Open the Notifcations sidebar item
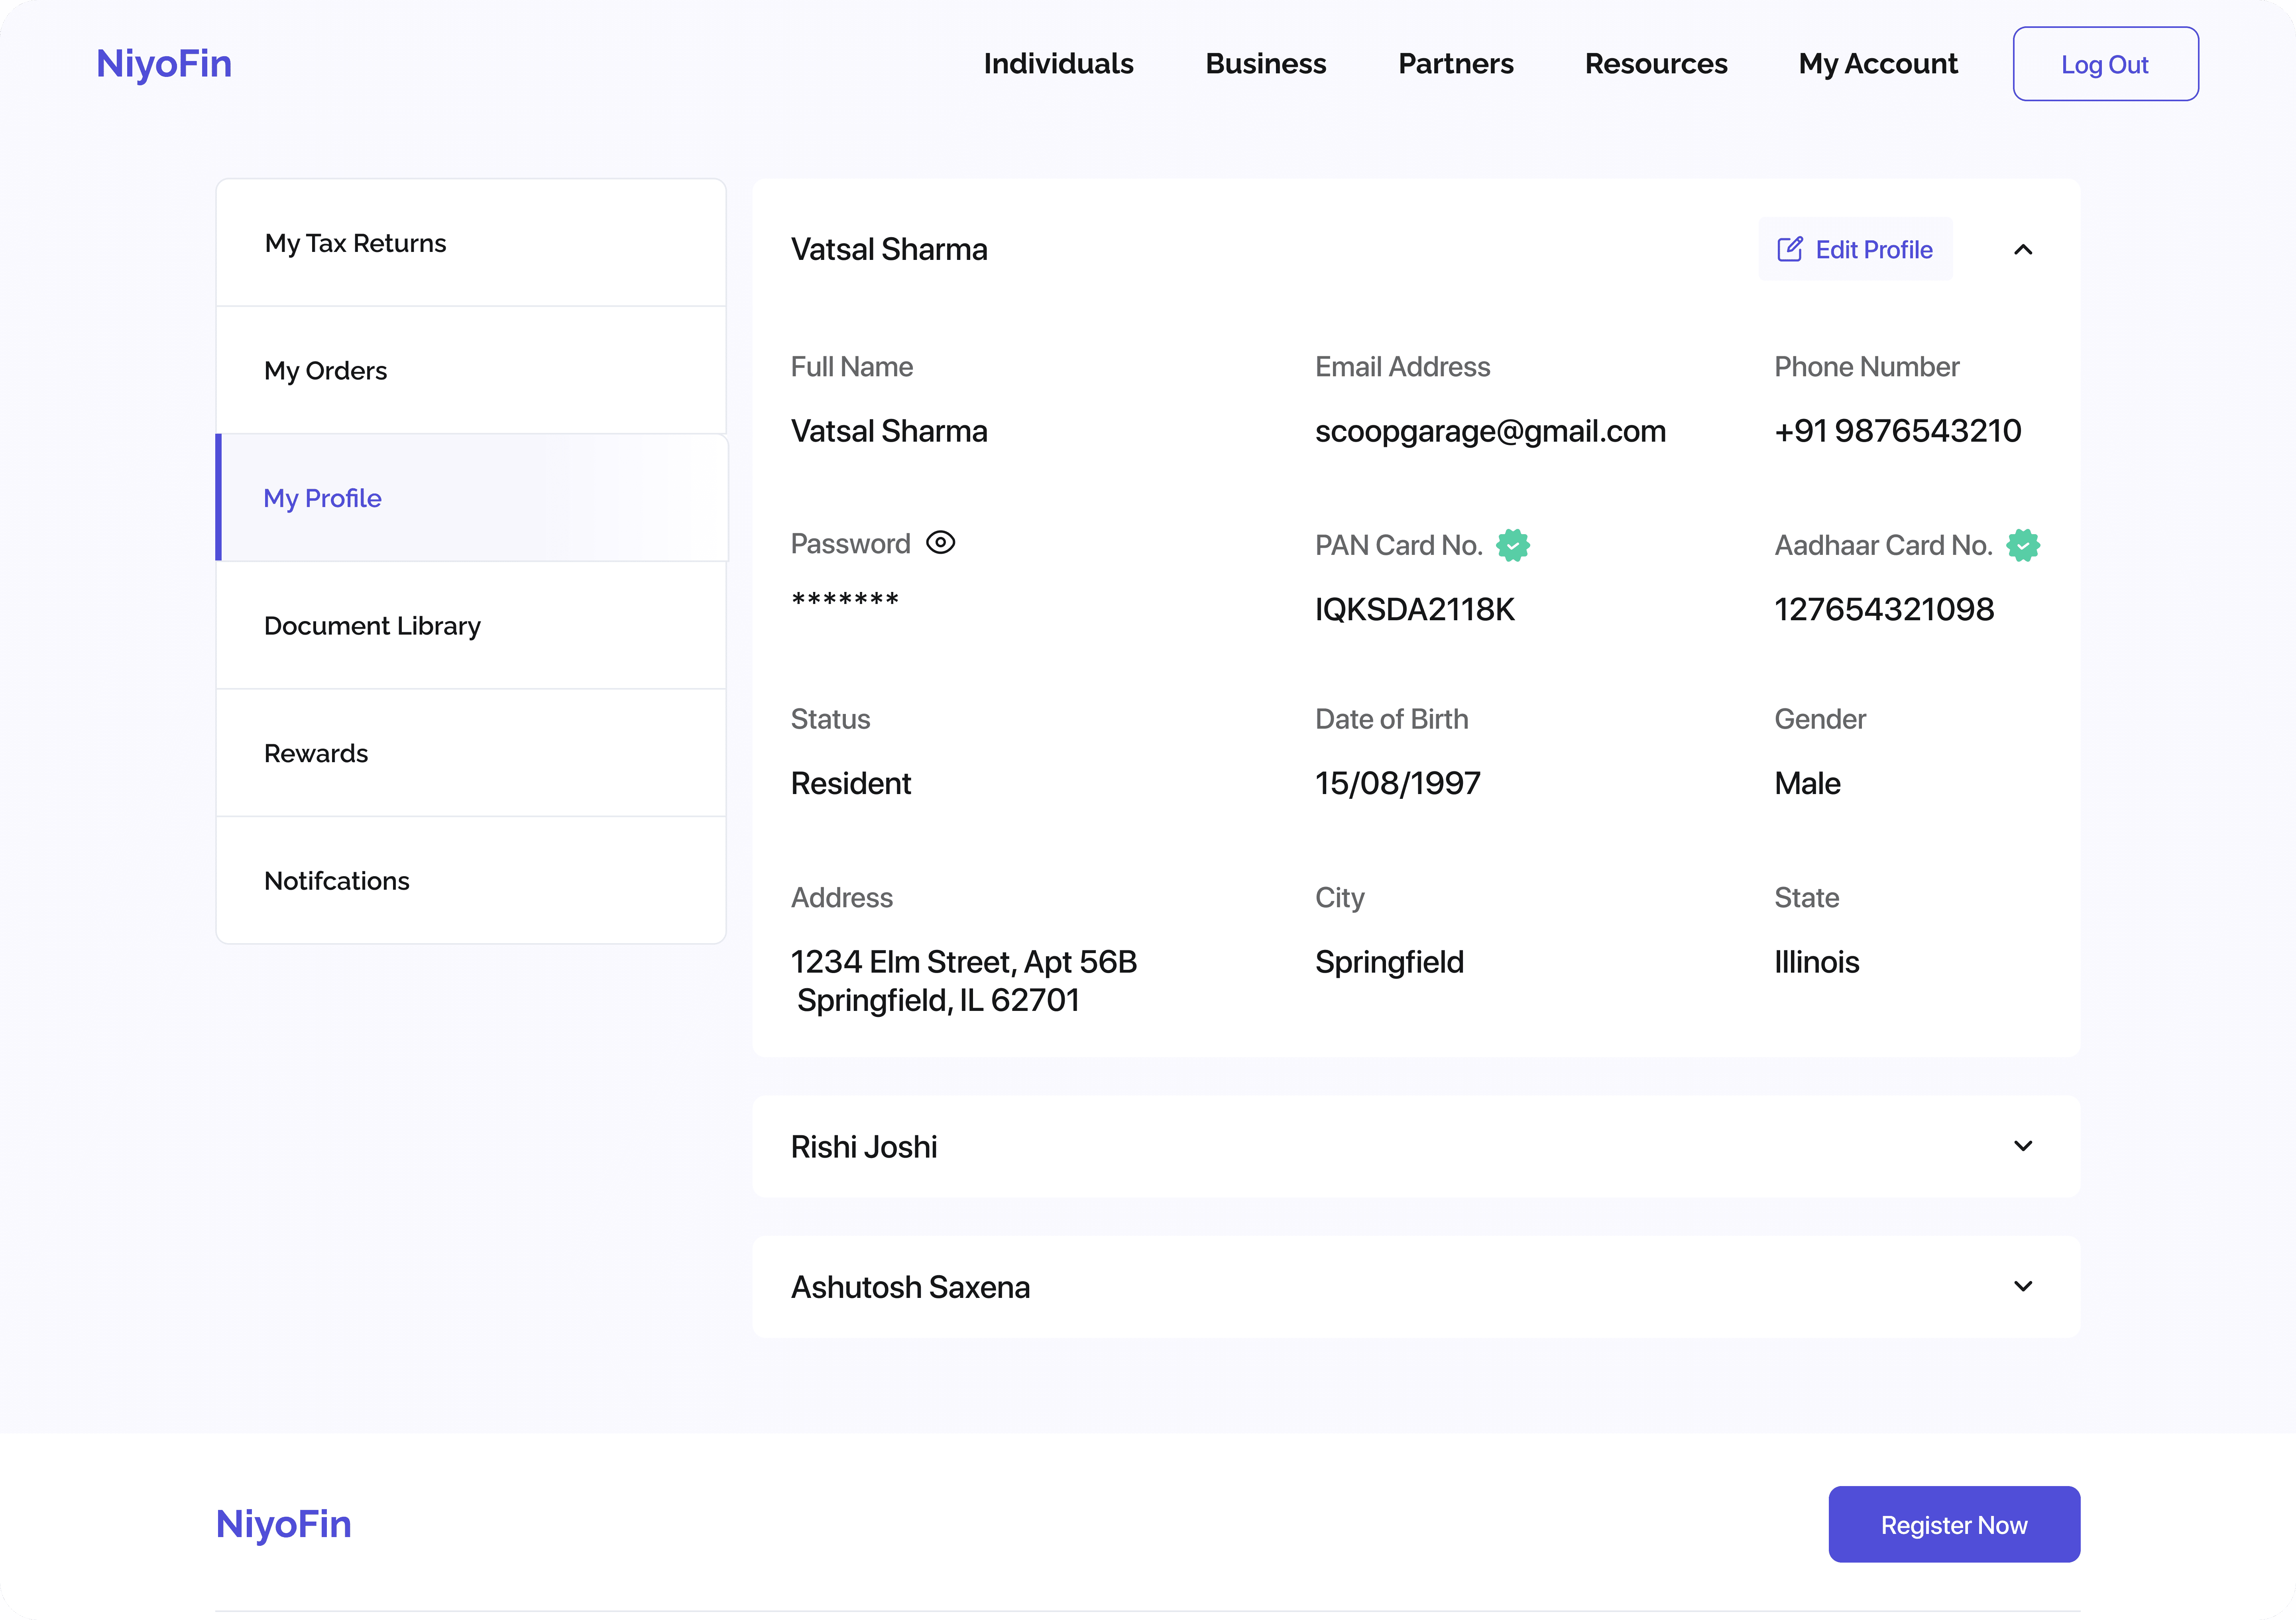The height and width of the screenshot is (1620, 2296). point(337,881)
